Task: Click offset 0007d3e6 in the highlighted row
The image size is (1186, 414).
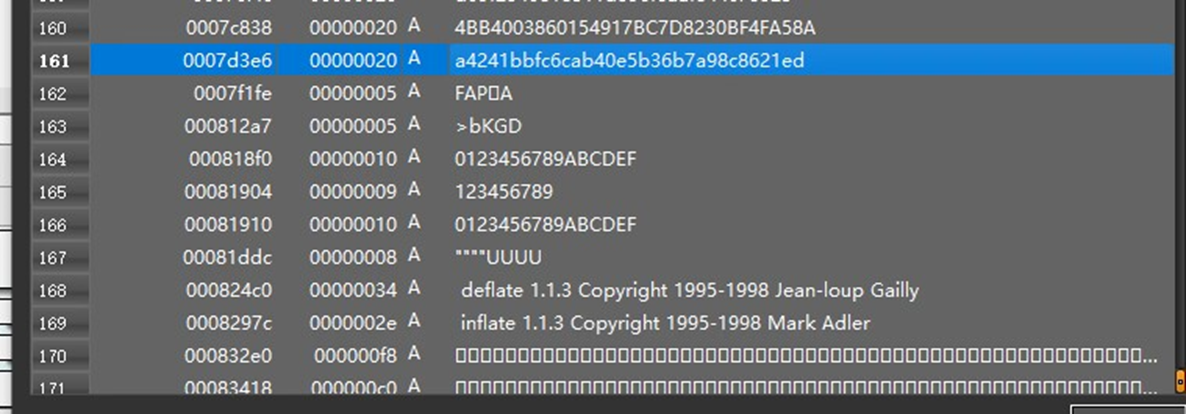Action: [227, 61]
